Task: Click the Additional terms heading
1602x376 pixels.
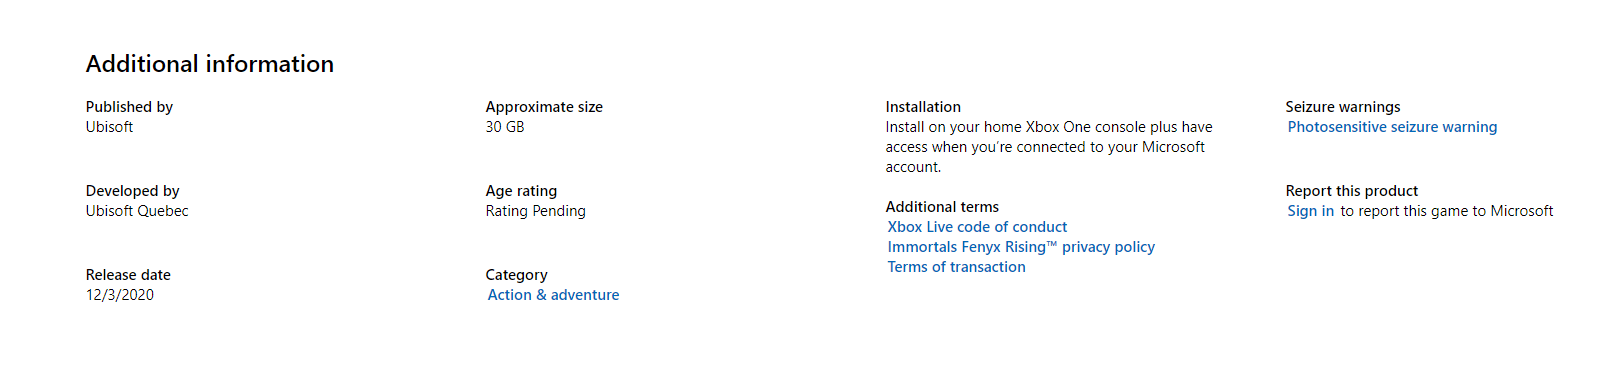Action: point(942,207)
